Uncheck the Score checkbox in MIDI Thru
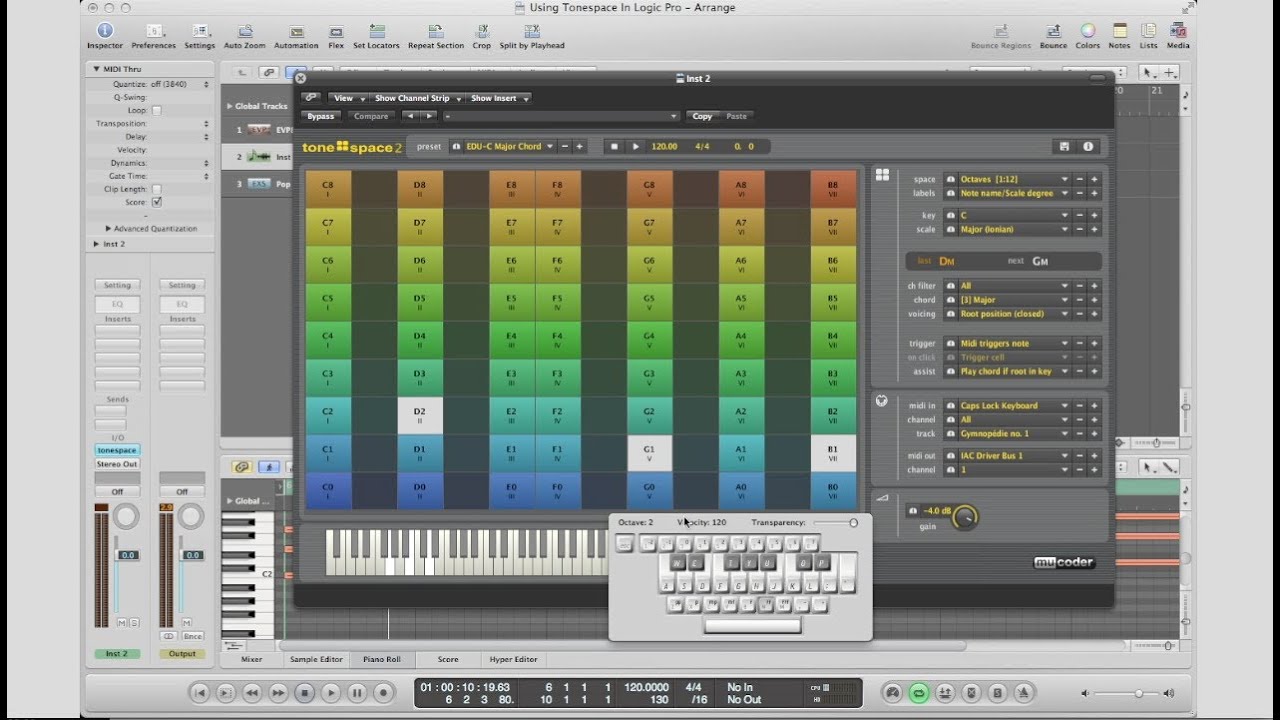The height and width of the screenshot is (720, 1280). 156,202
